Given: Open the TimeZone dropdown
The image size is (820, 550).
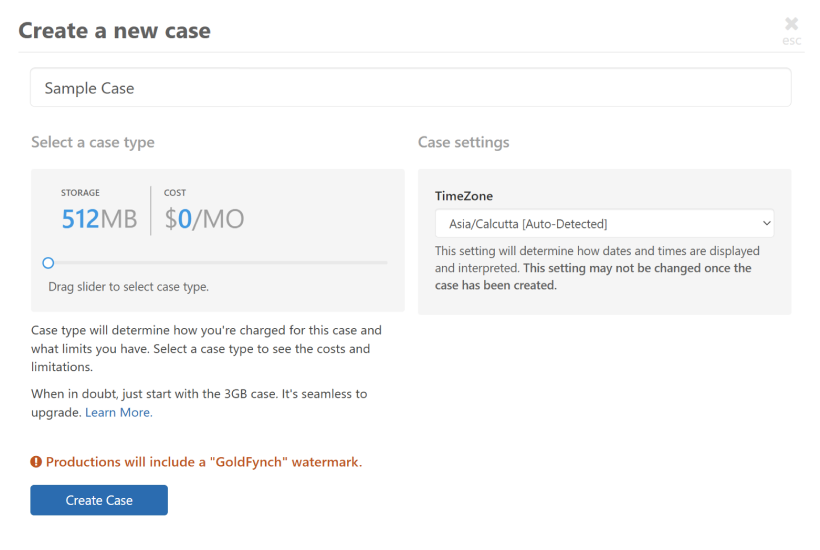Looking at the screenshot, I should [604, 224].
